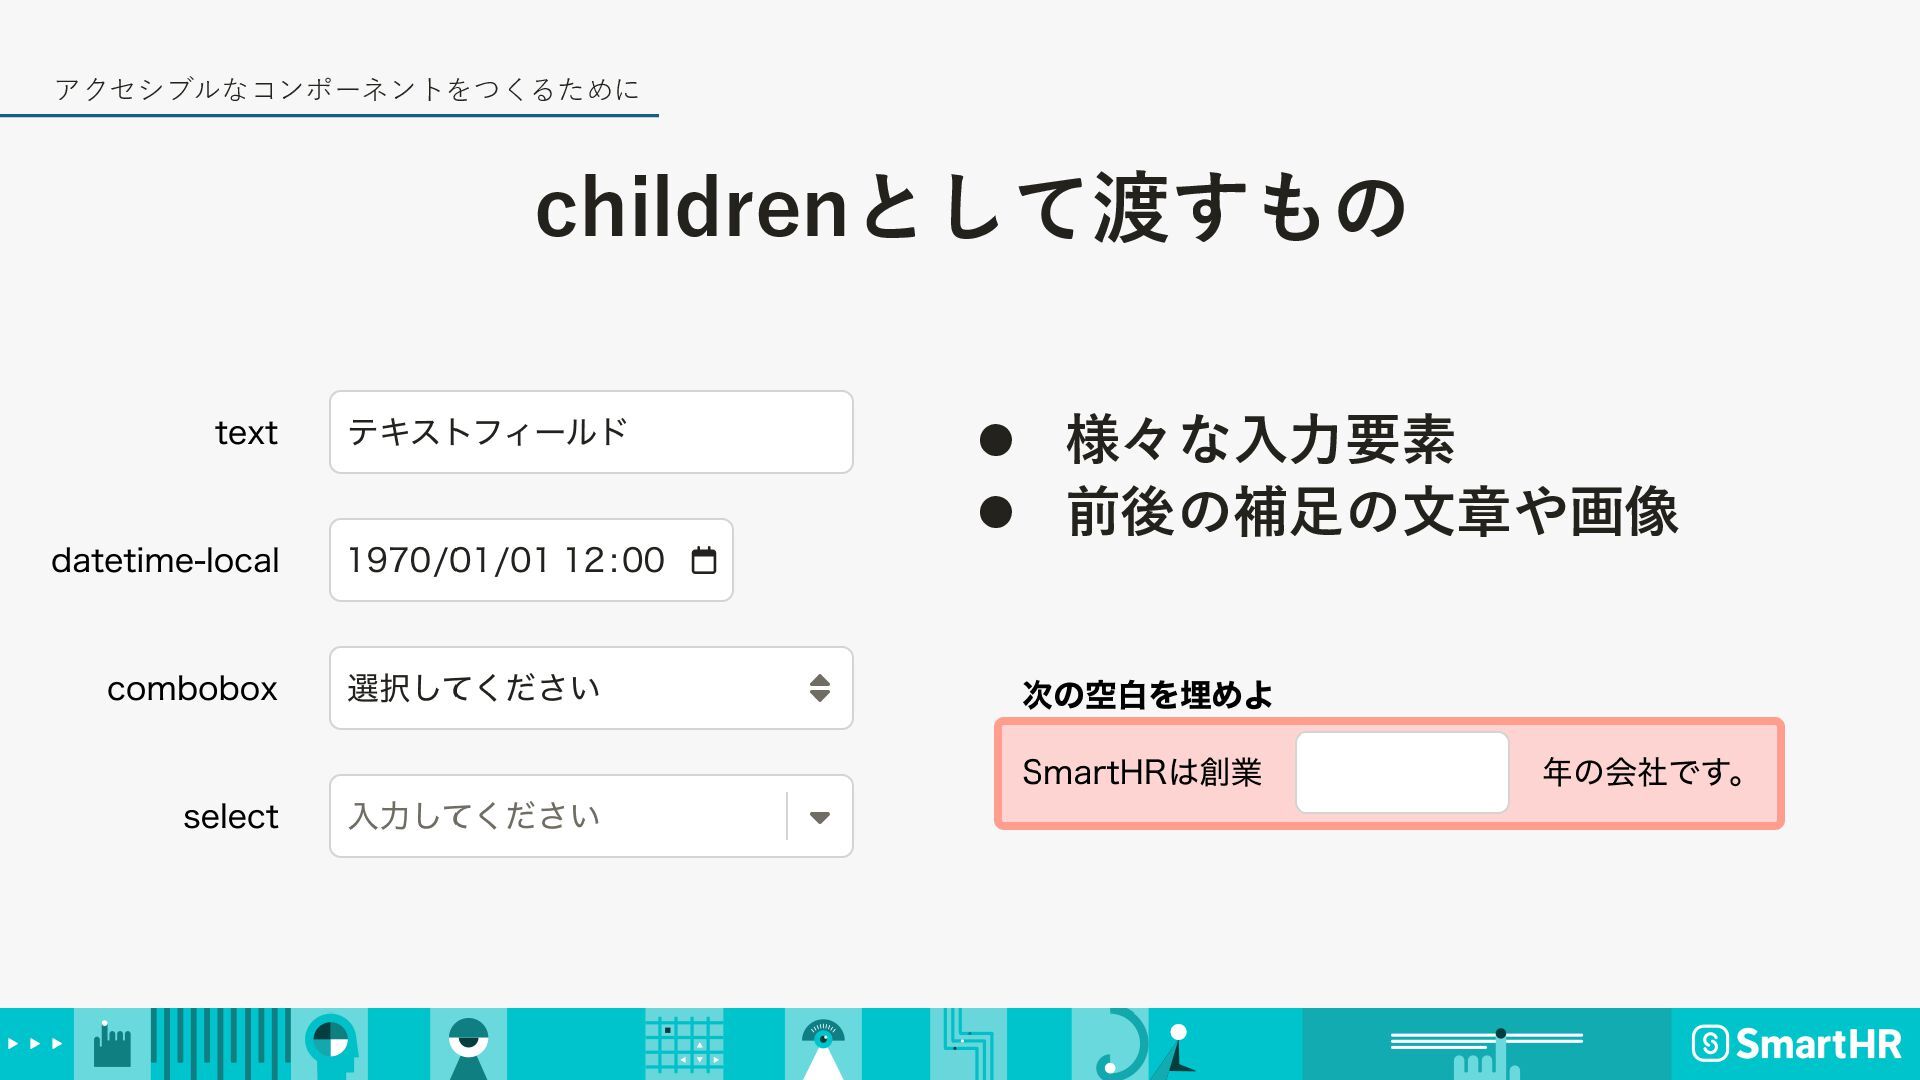
Task: Click the 次の空白を埋めよ label
Action: click(x=1147, y=694)
